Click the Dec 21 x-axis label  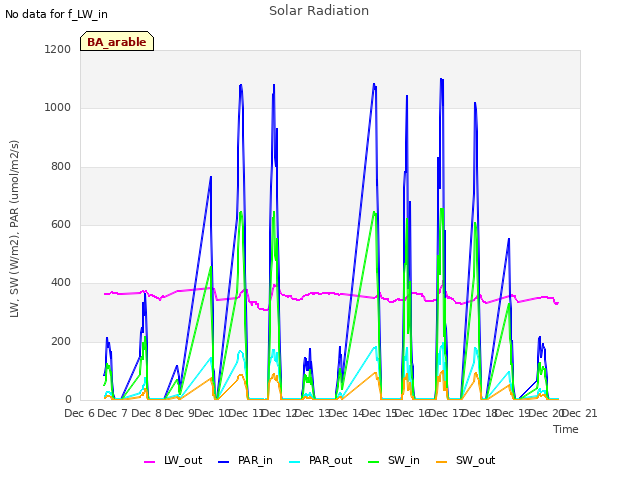(x=579, y=413)
